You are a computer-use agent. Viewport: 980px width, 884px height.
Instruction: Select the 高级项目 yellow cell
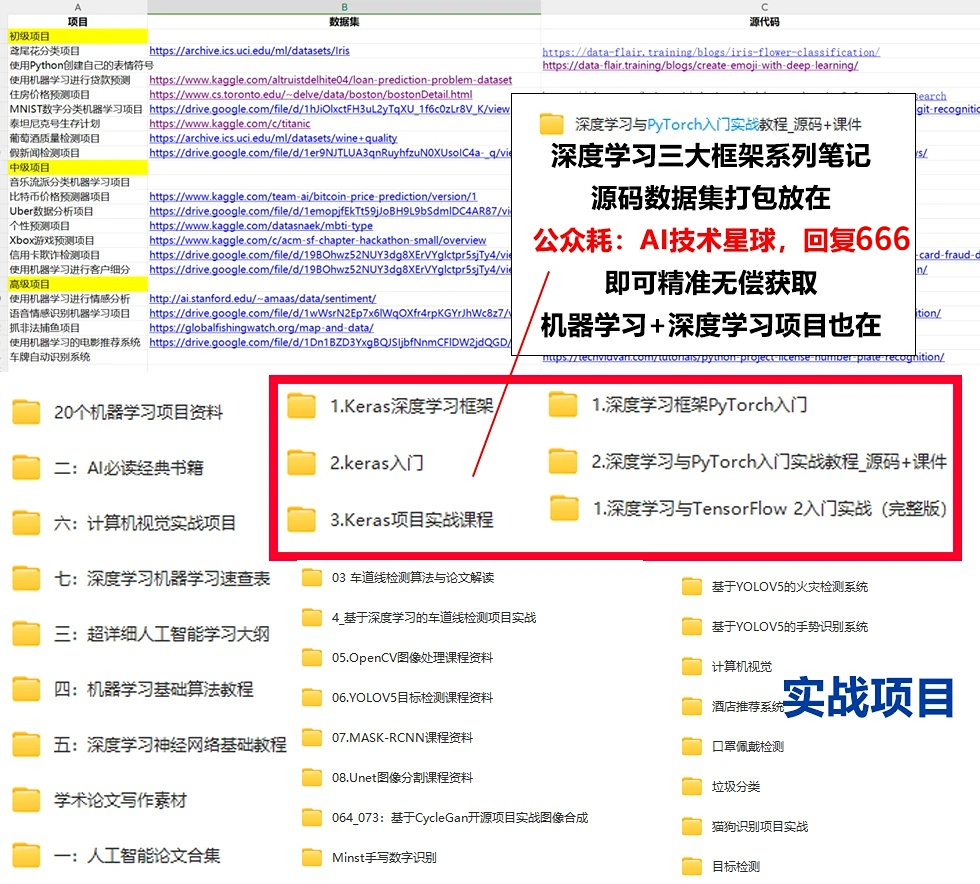78,284
